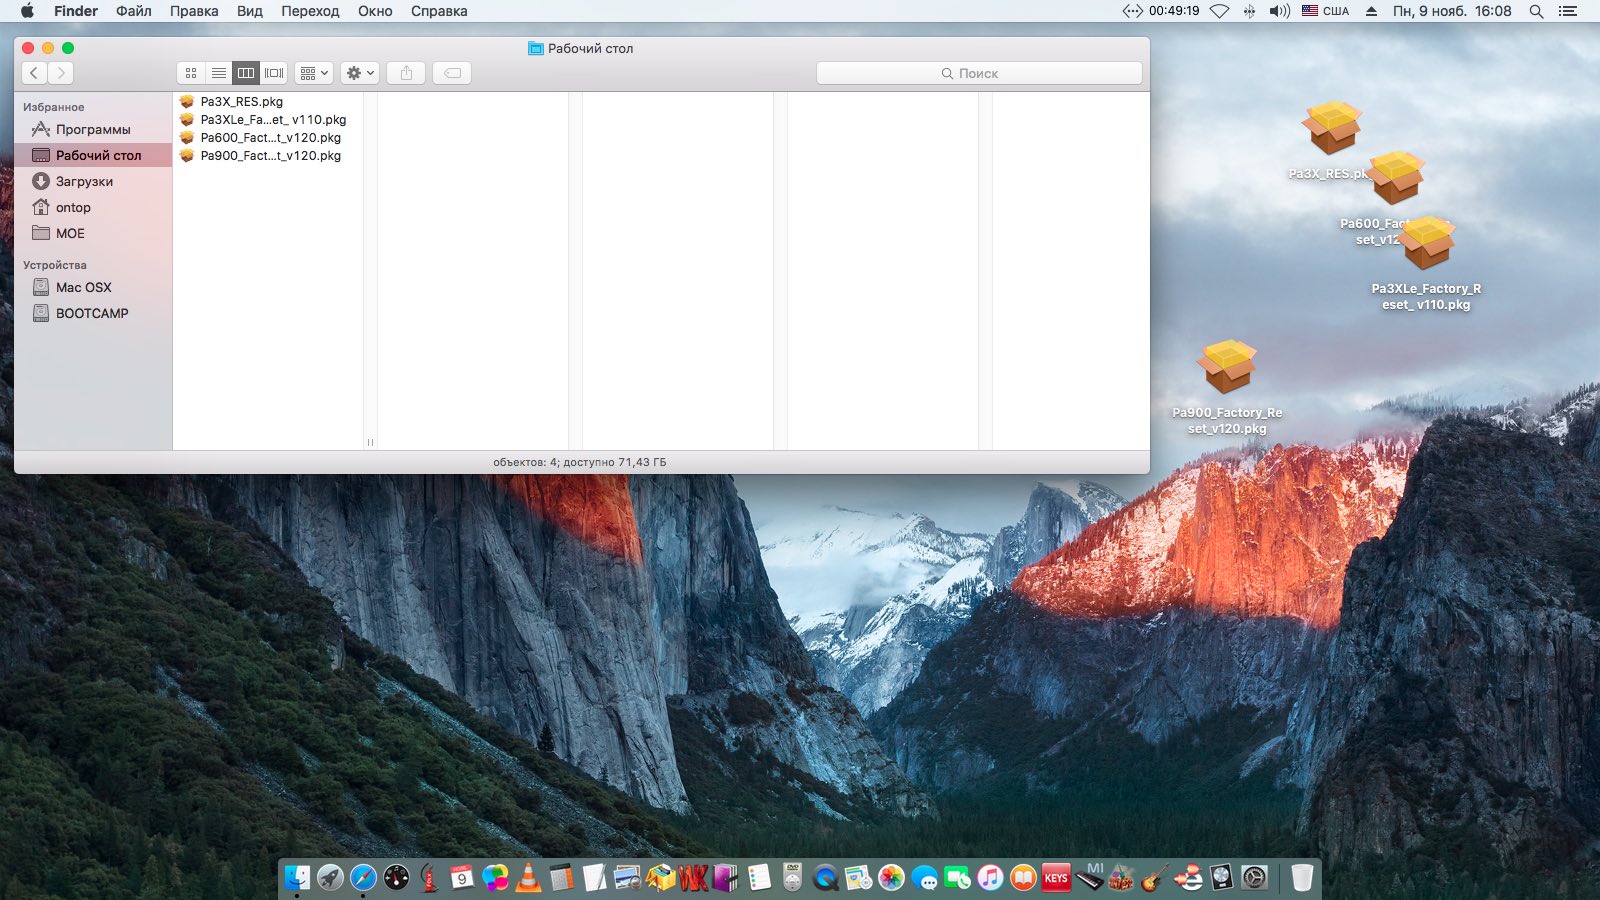Select Pa900_Factory_Reset_v120.pkg desktop icon

point(1228,367)
